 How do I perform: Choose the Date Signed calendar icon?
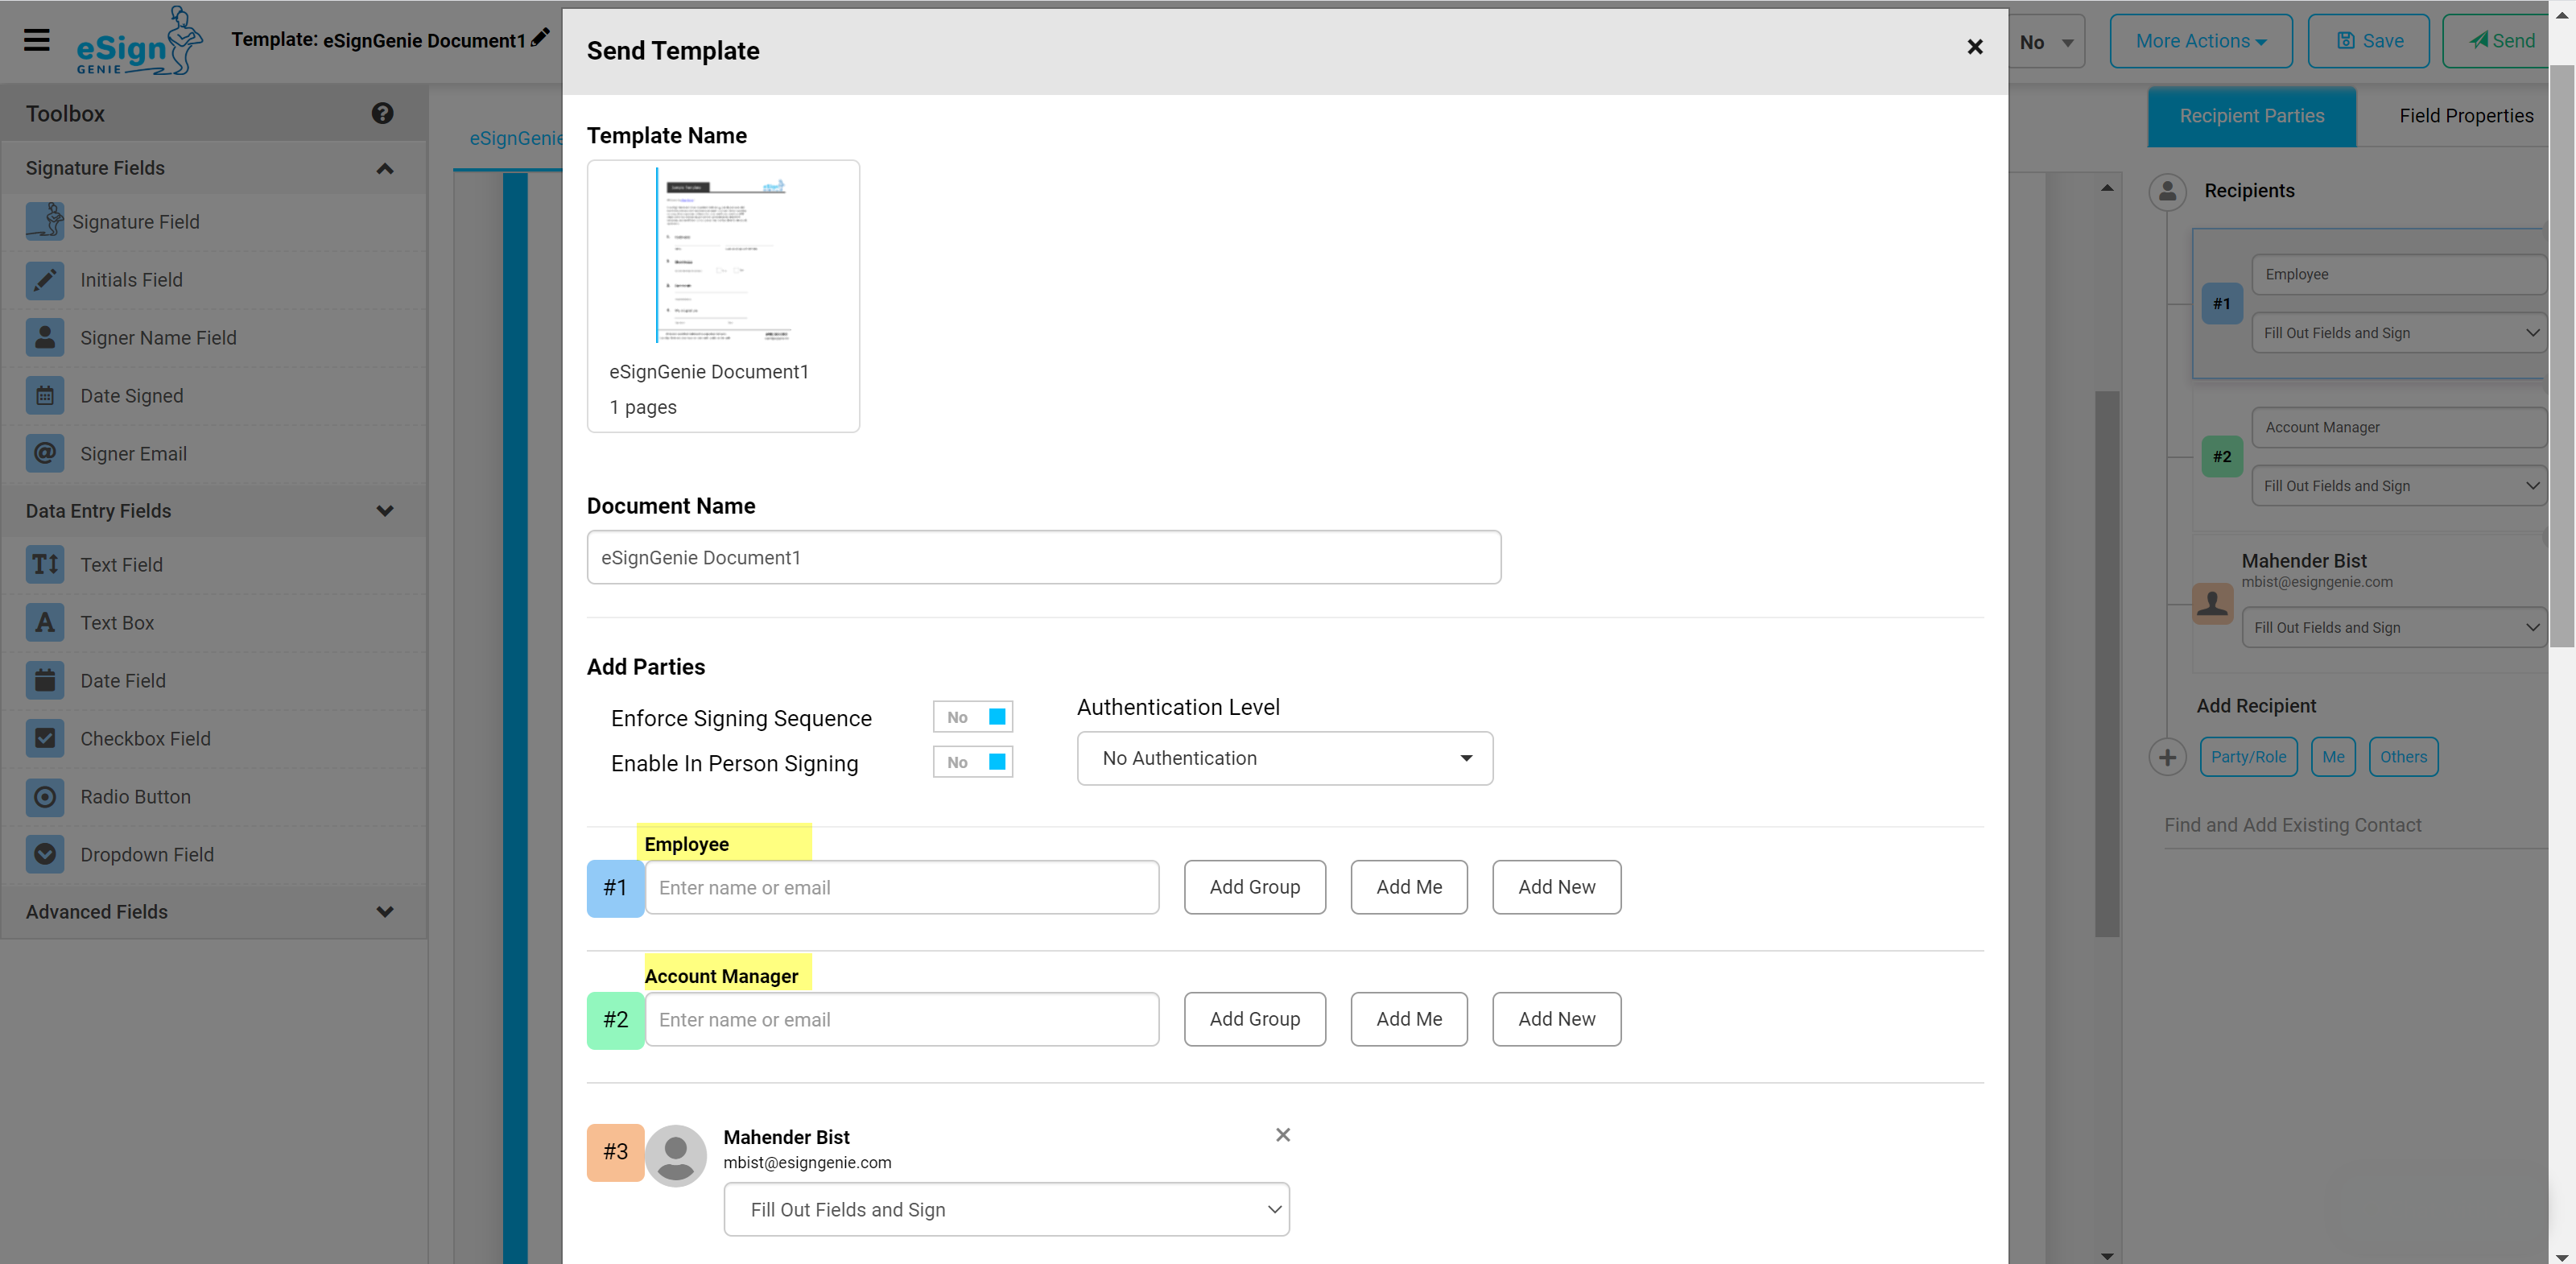coord(45,395)
